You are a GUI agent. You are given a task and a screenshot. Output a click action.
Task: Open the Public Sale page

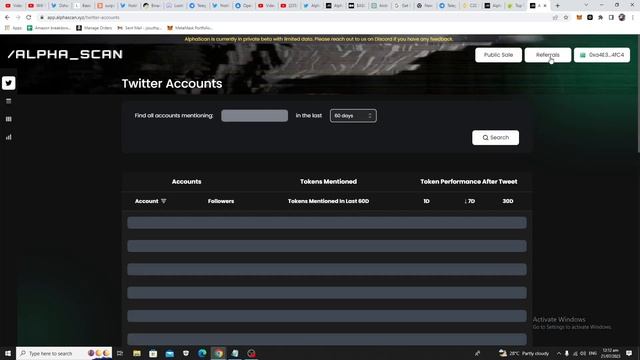coord(498,55)
